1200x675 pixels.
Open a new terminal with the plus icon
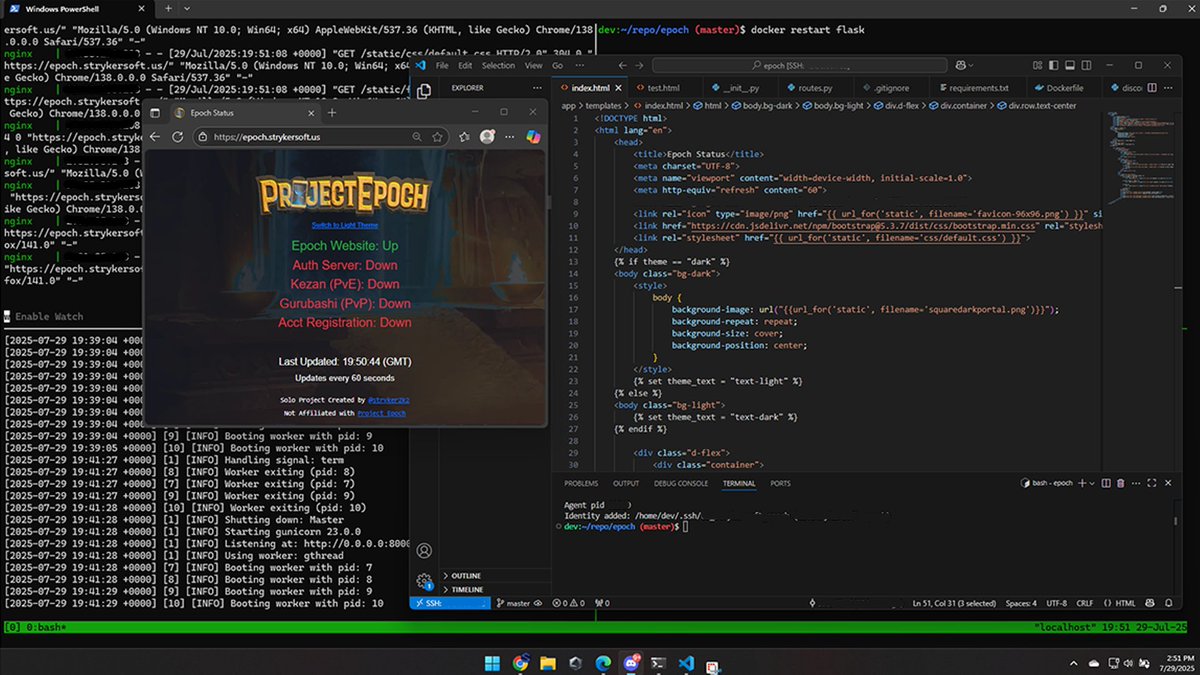[x=1082, y=483]
